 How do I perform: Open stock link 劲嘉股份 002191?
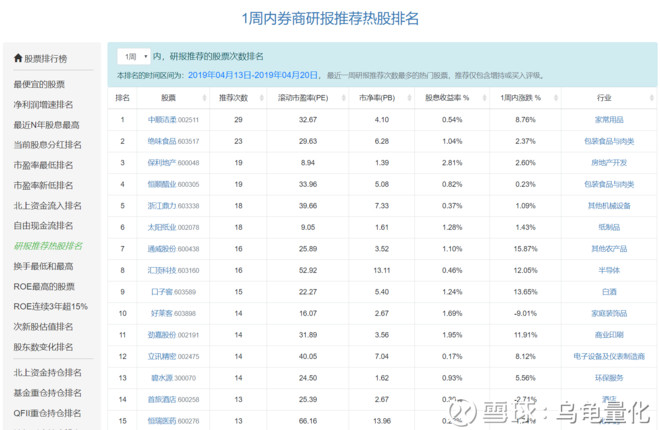coord(173,335)
